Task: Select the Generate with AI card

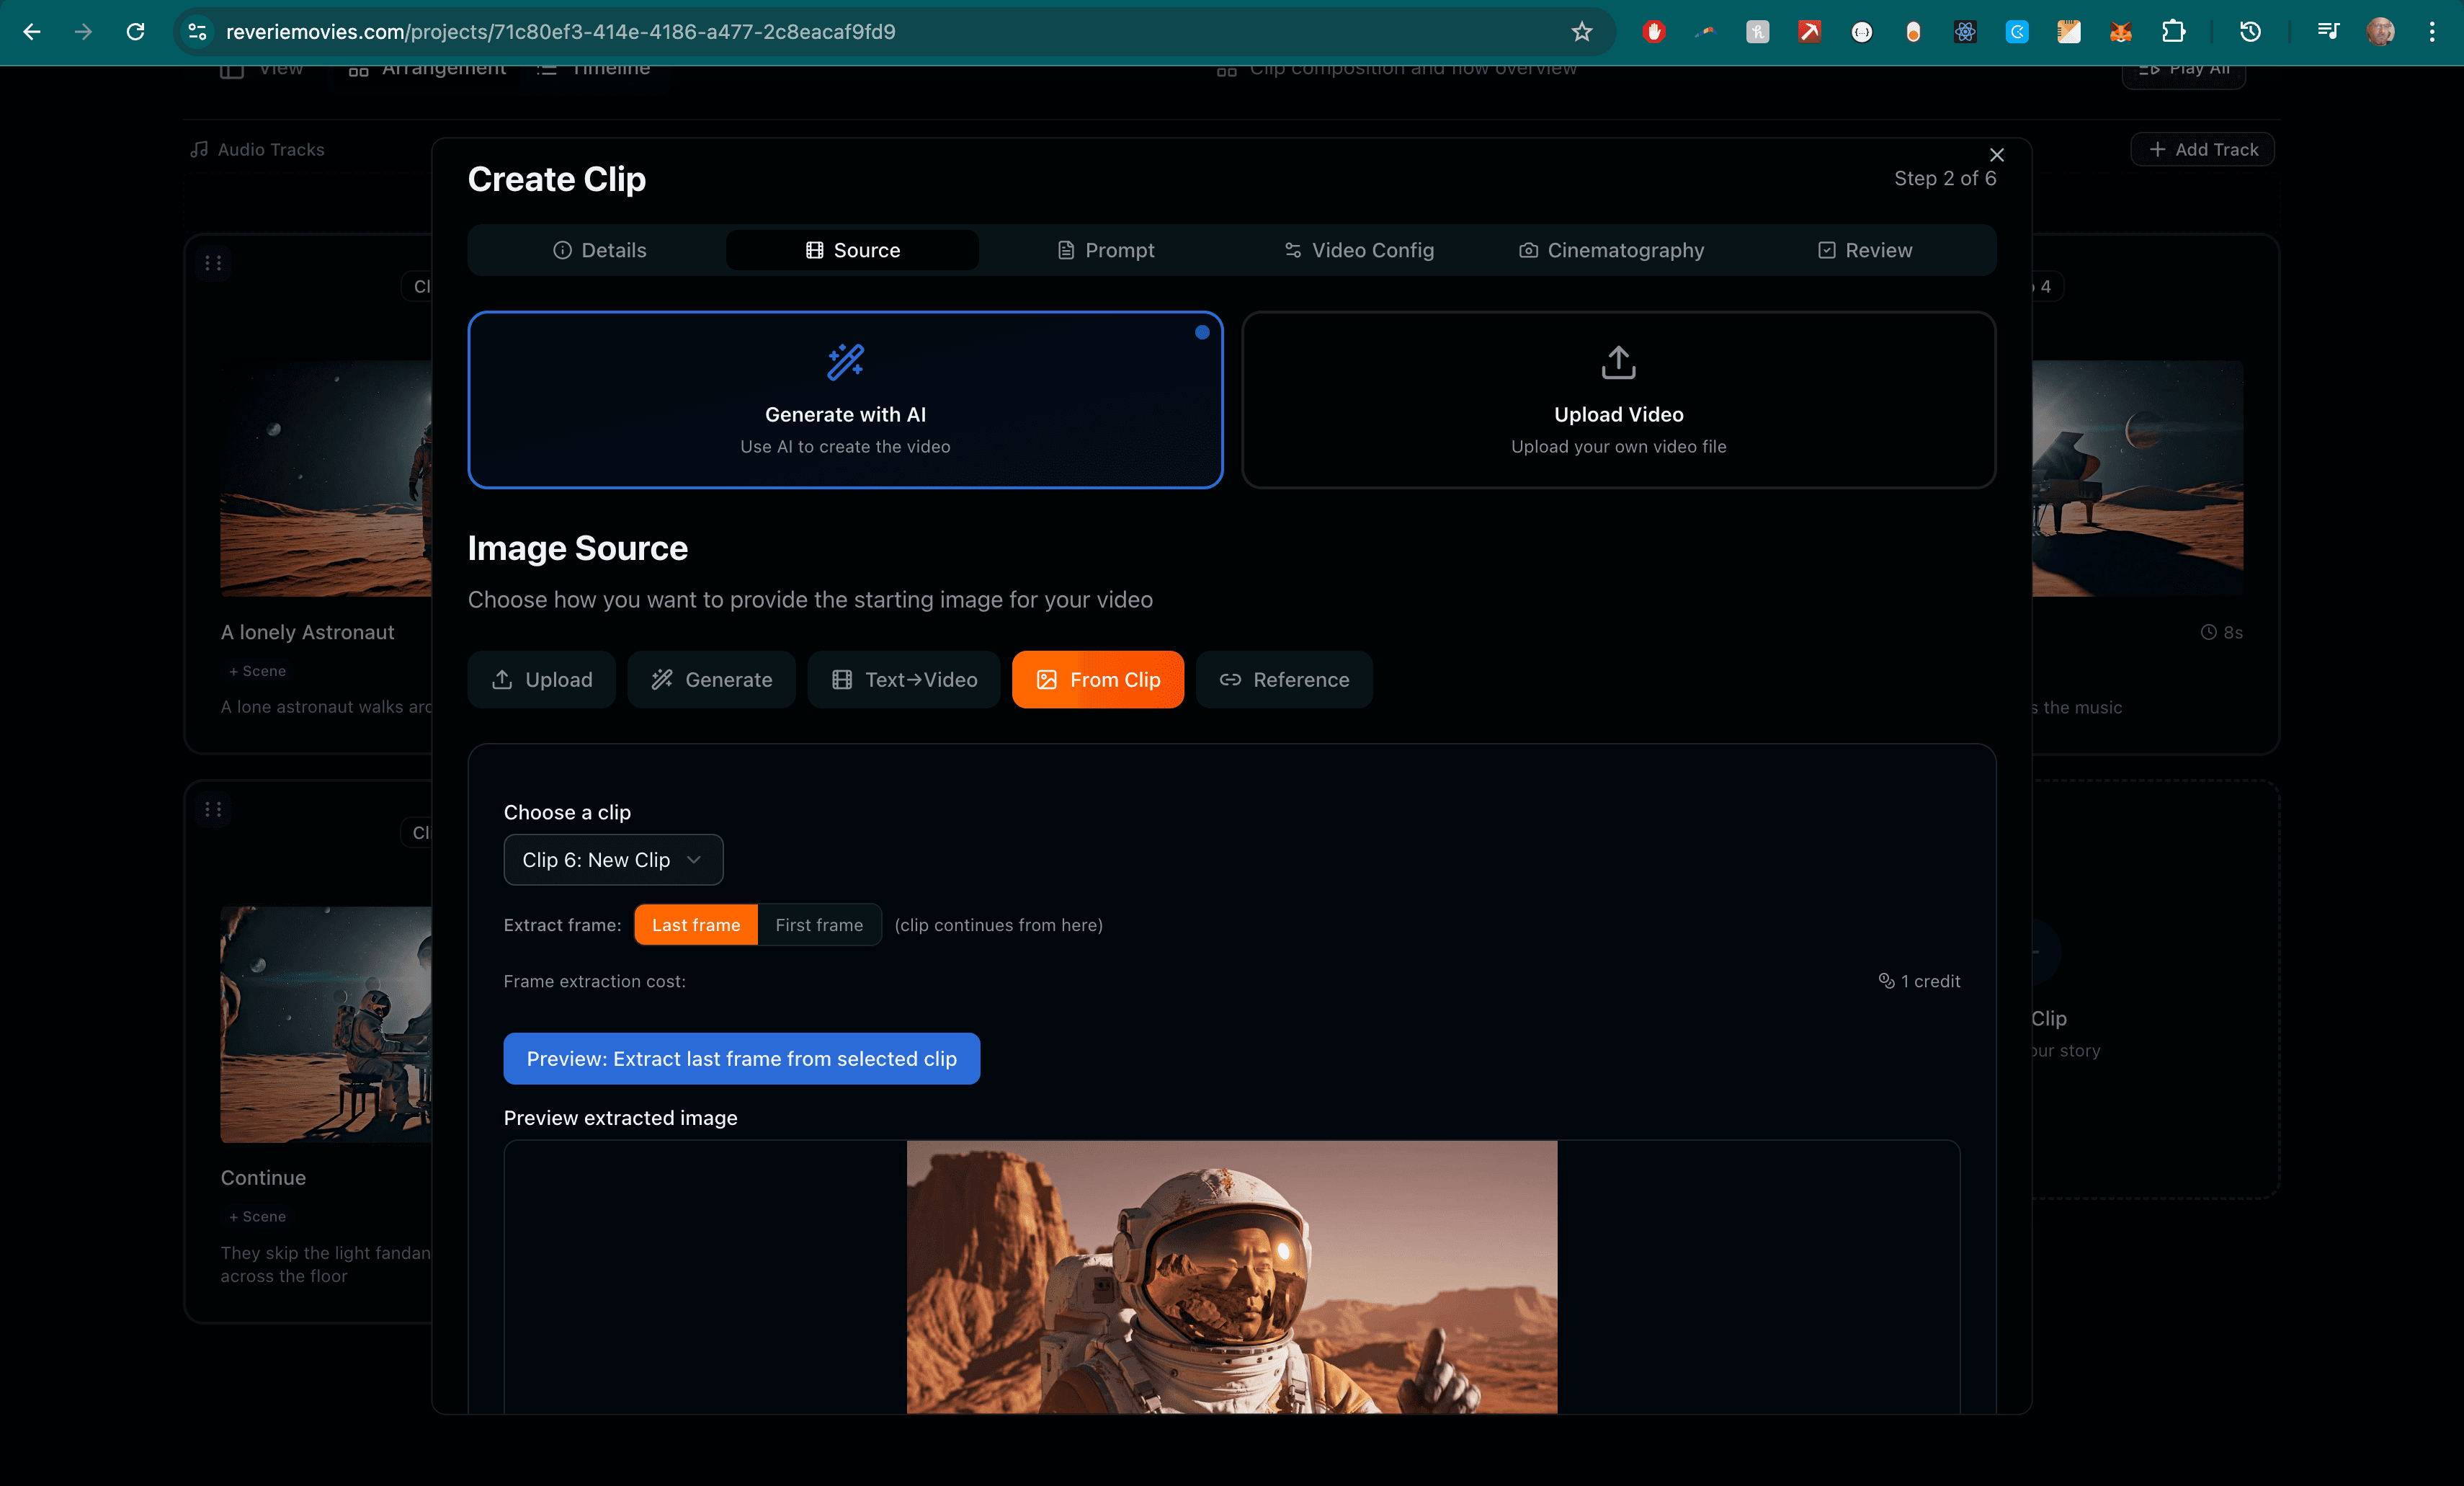Action: [x=845, y=400]
